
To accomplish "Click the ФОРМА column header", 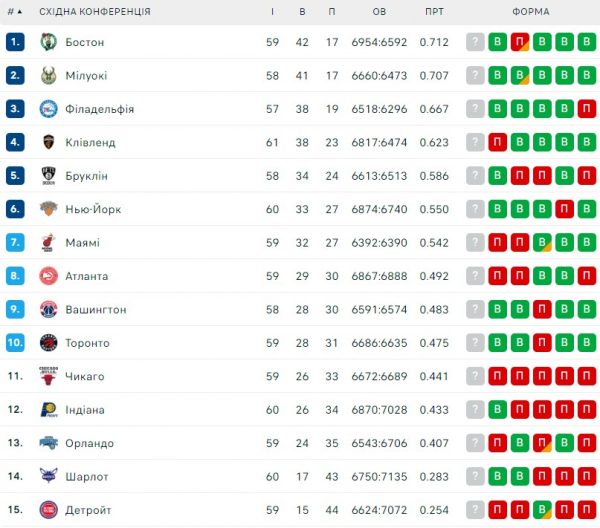I will (x=531, y=11).
